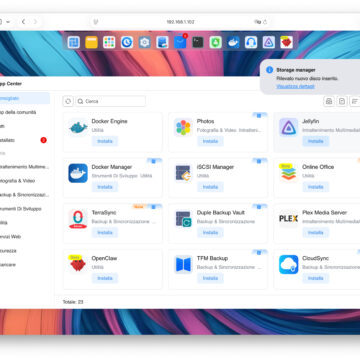
Task: Click the browser reload icon in address bar
Action: pos(265,22)
